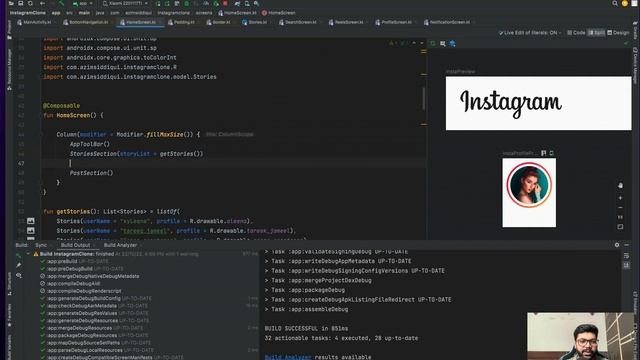Screen dimensions: 640x360
Task: Select :app:mergeDebugResources task row
Action: pos(92,328)
